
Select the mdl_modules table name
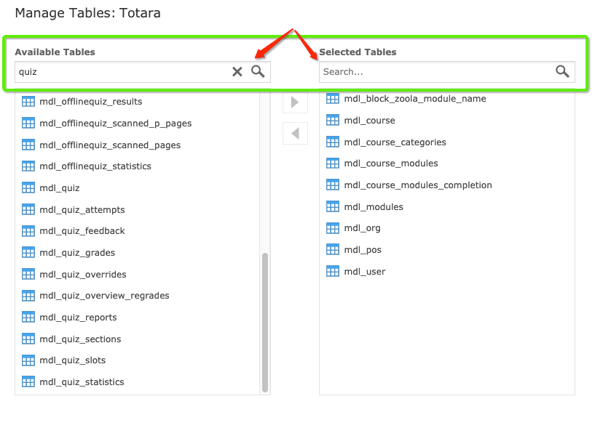(x=374, y=207)
